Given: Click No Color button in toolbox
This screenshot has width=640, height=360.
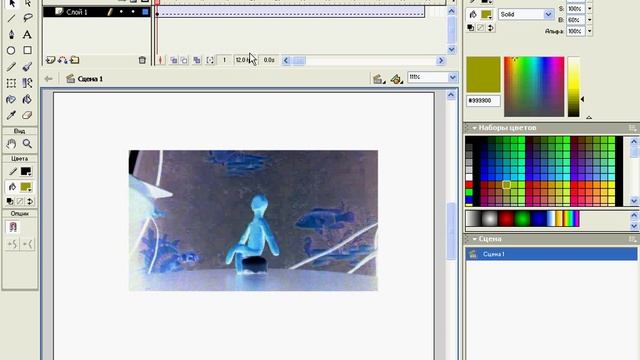Looking at the screenshot, I should [20, 202].
